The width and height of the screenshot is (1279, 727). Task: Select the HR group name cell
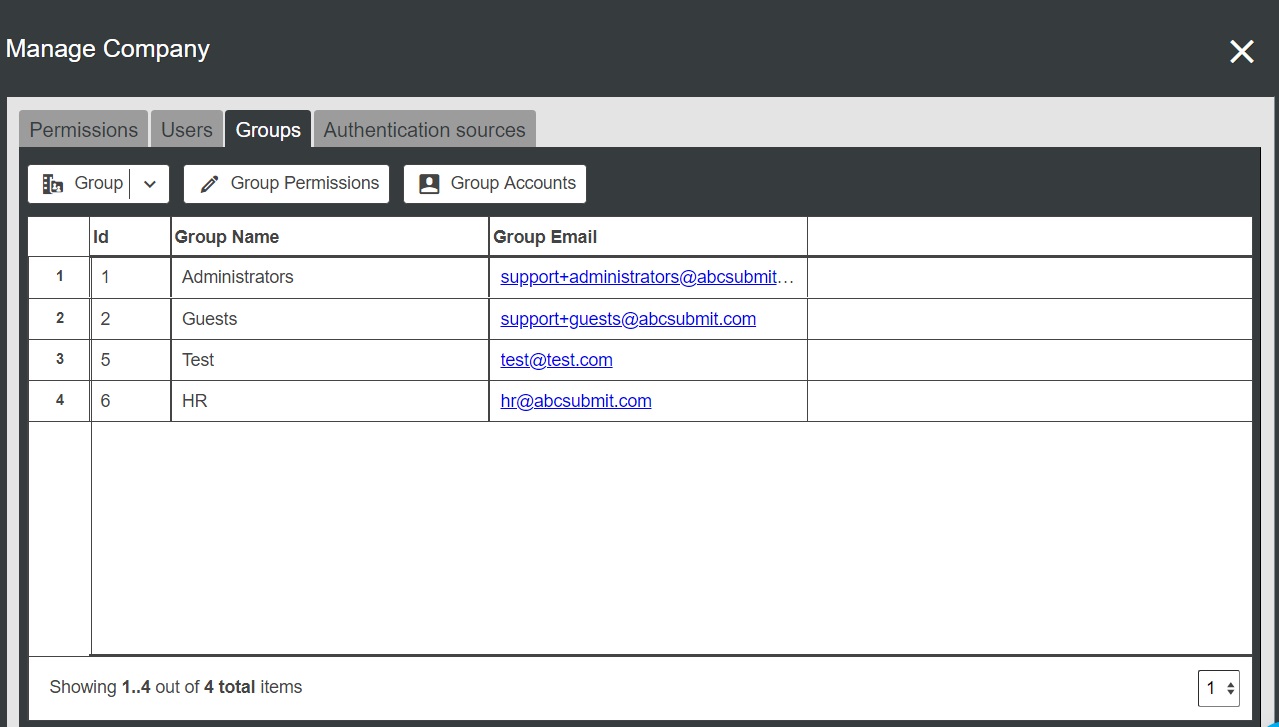point(195,401)
